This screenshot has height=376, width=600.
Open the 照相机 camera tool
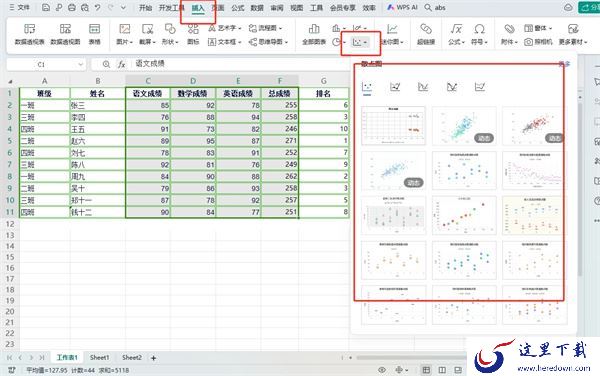click(538, 42)
